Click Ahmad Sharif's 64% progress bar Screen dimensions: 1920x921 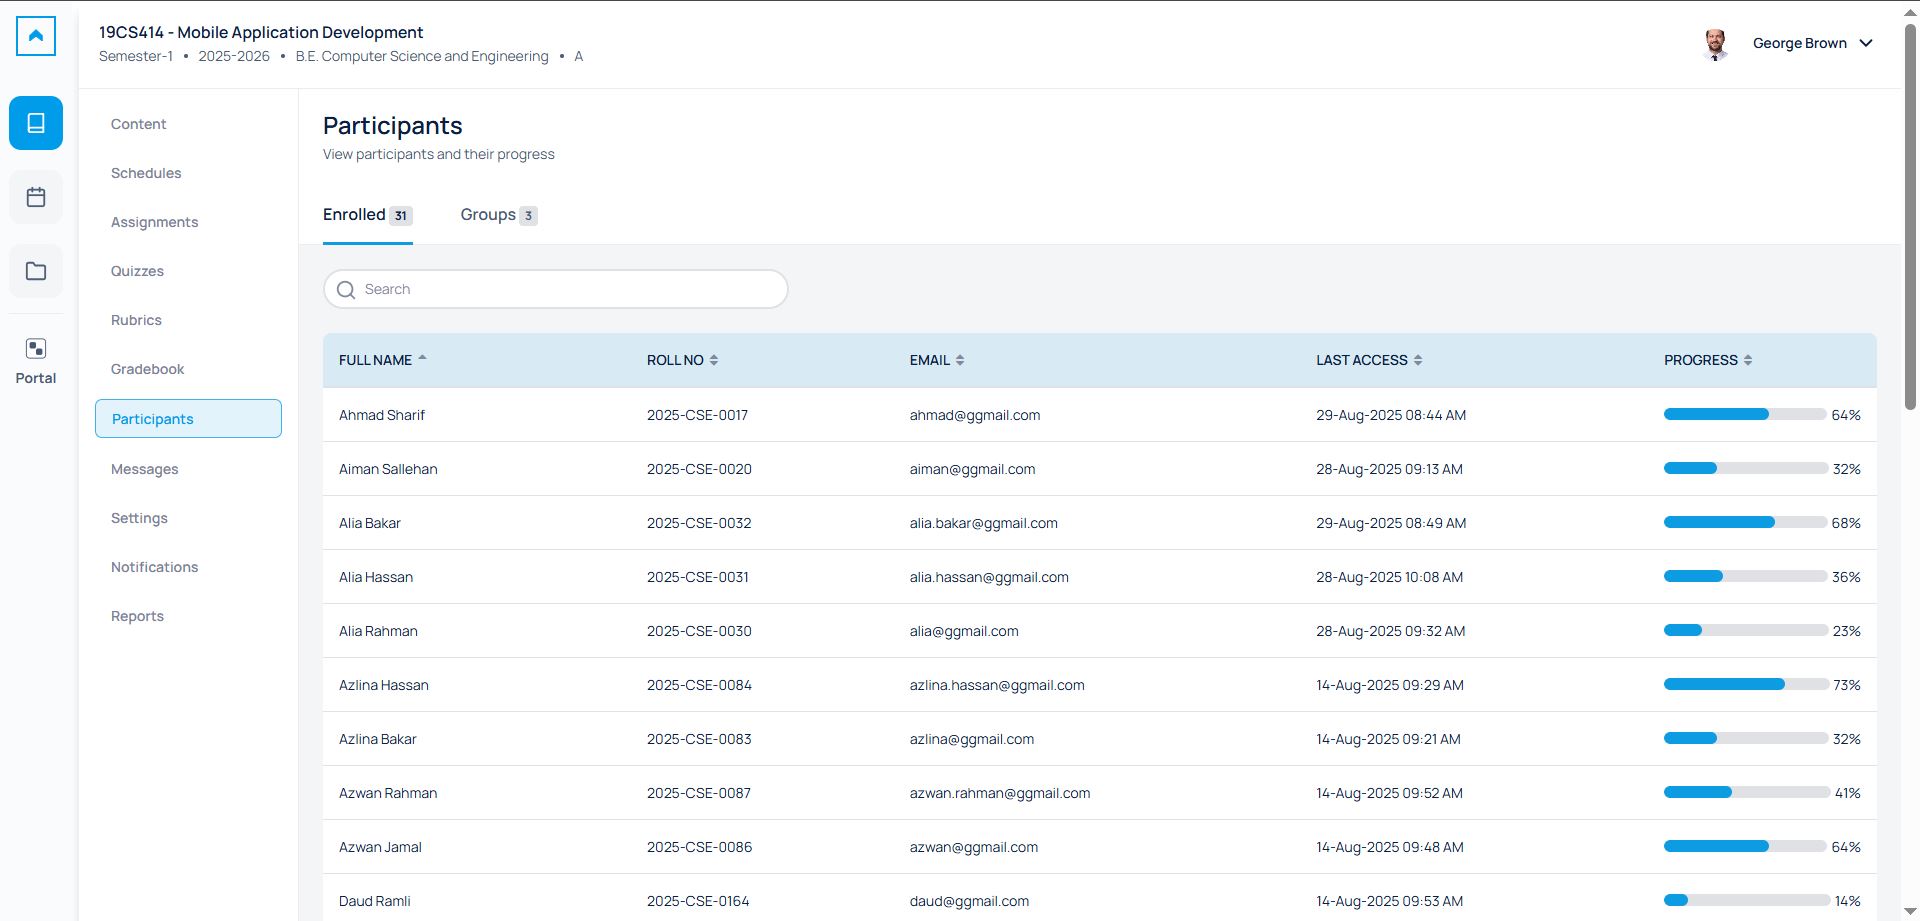(1744, 415)
